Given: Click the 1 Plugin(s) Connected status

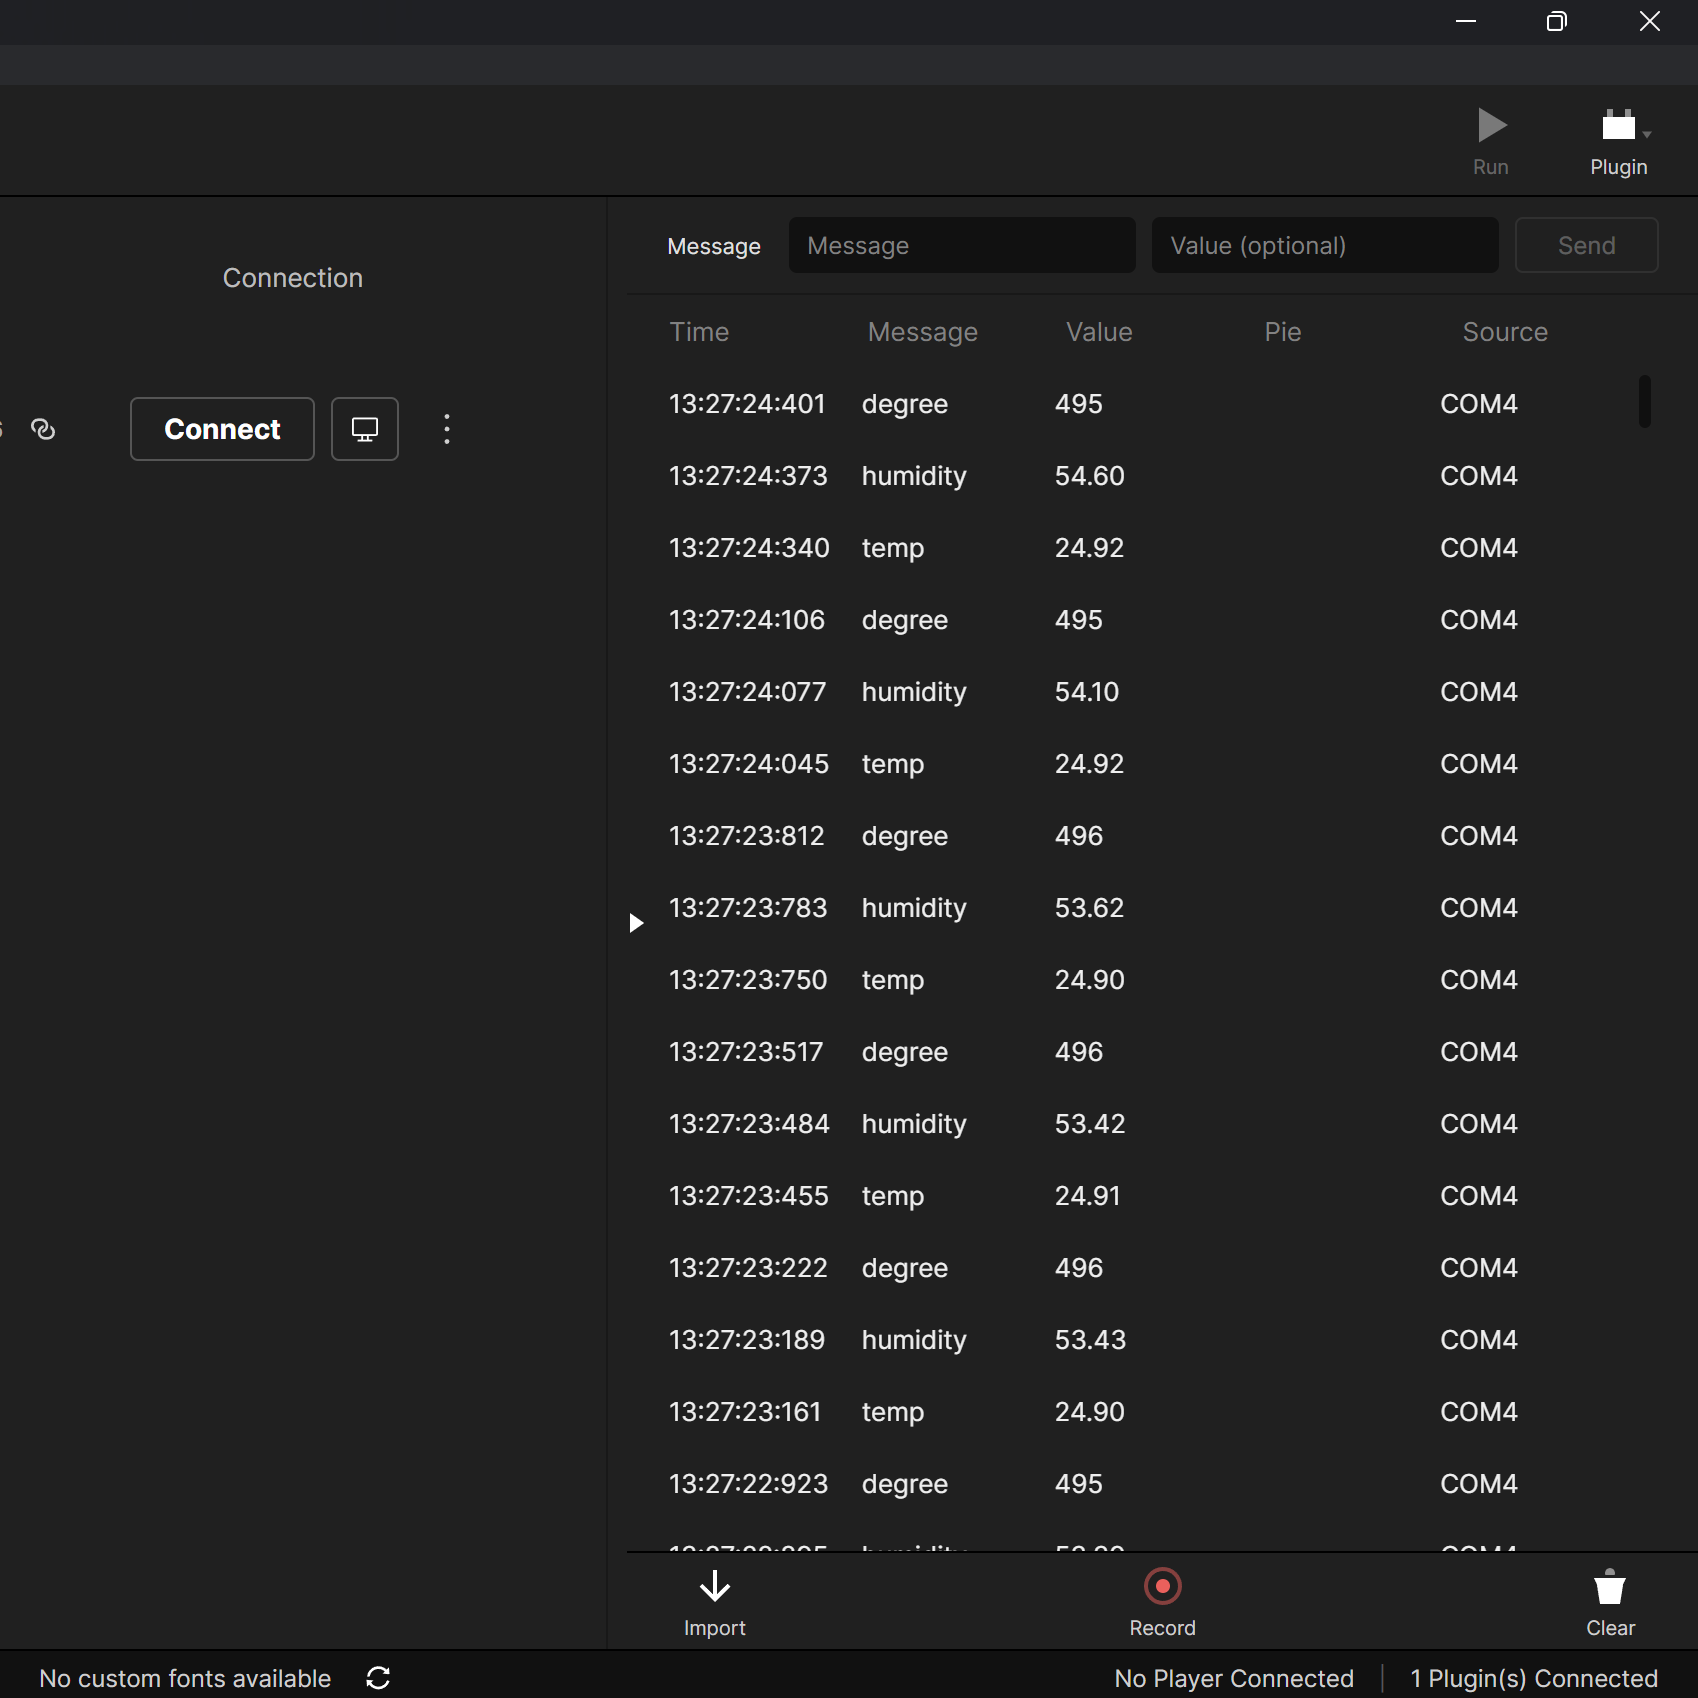Looking at the screenshot, I should 1534,1678.
